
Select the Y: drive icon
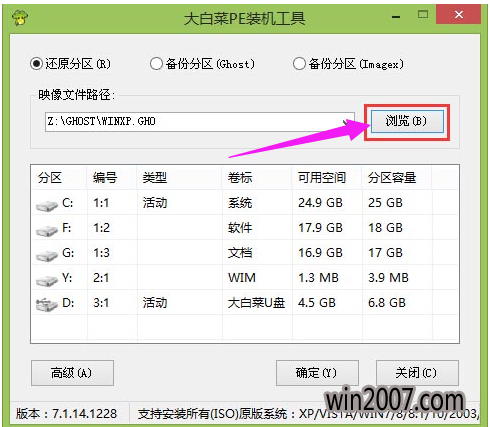pos(47,280)
